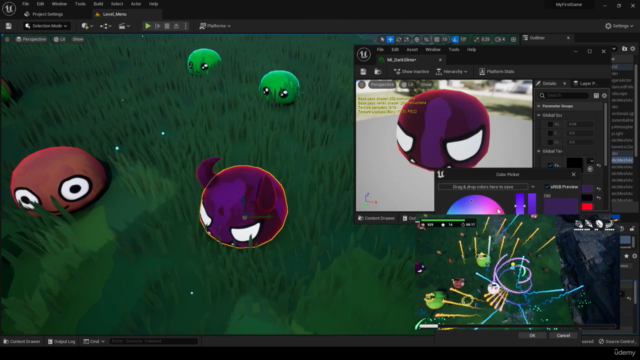The width and height of the screenshot is (640, 360).
Task: Toggle Show Inactive in material editor toolbar
Action: (411, 71)
